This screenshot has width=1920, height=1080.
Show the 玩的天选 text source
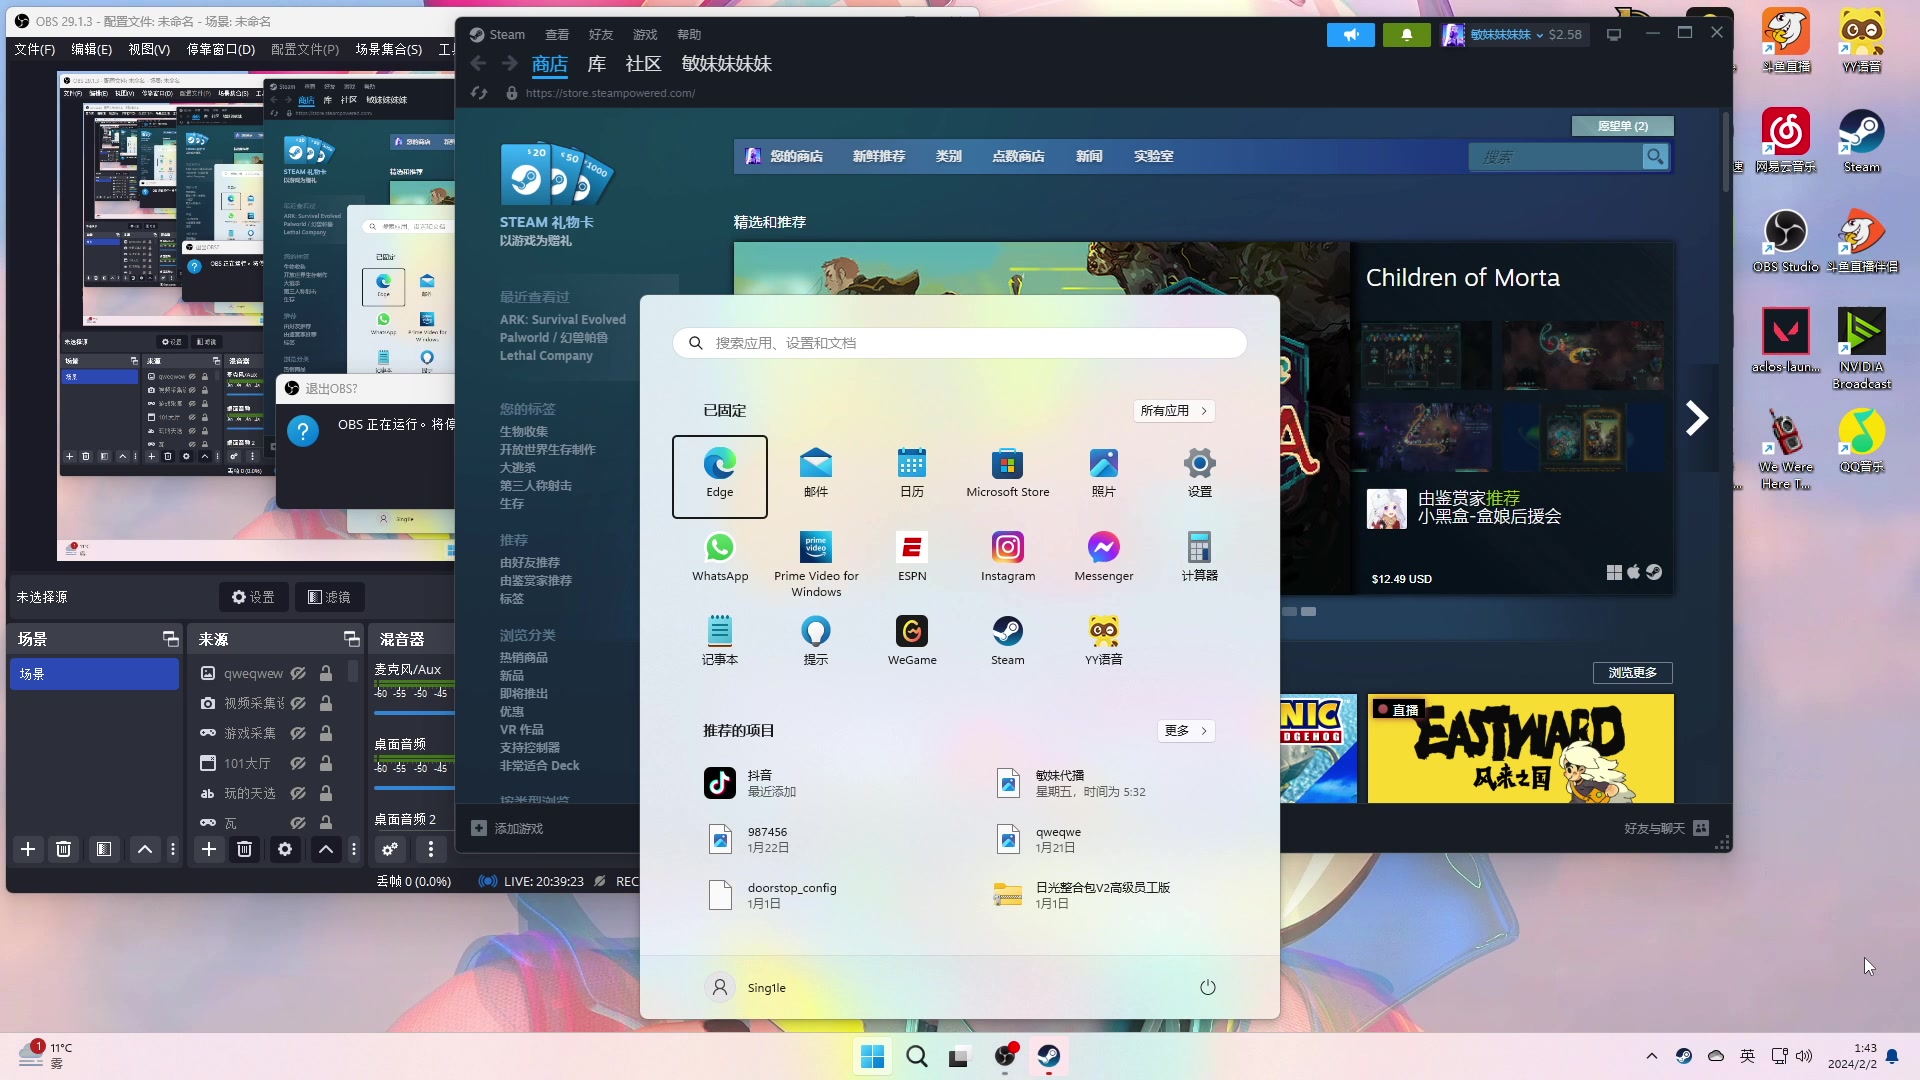298,794
